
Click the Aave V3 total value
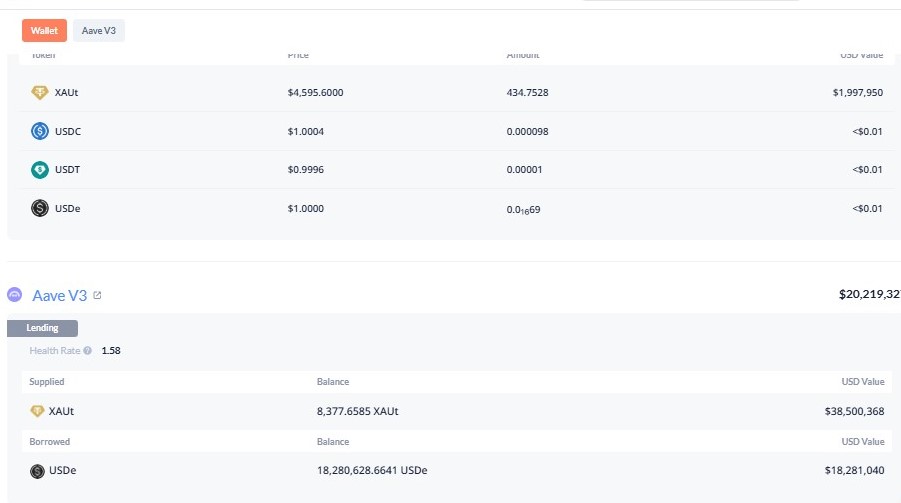point(868,295)
